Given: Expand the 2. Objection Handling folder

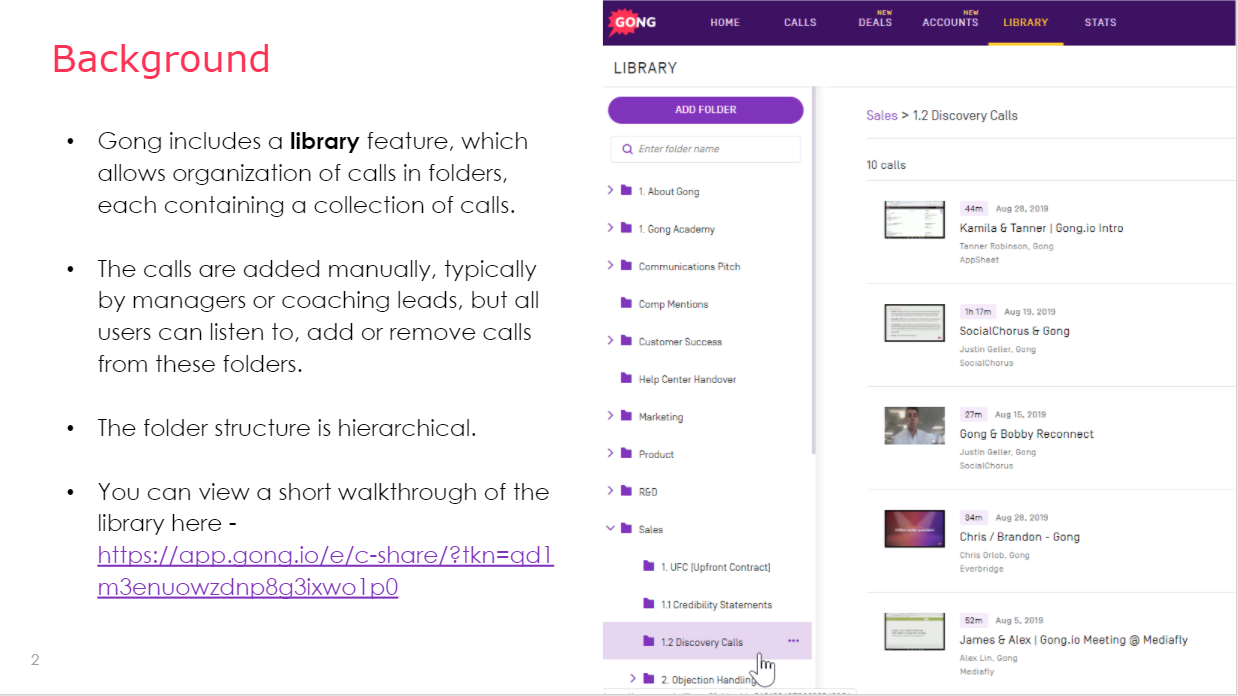Looking at the screenshot, I should pyautogui.click(x=633, y=678).
